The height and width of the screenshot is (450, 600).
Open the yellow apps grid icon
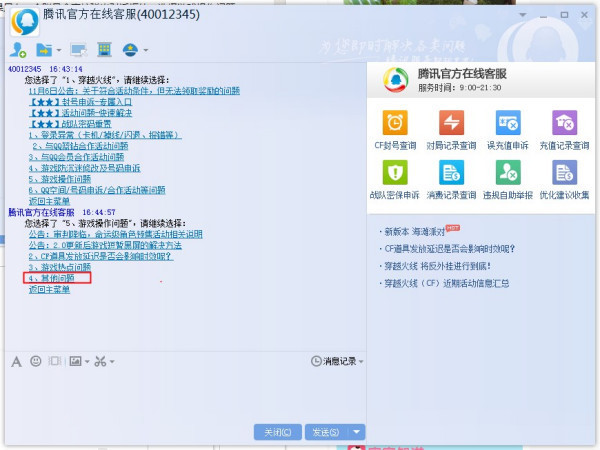pyautogui.click(x=104, y=49)
